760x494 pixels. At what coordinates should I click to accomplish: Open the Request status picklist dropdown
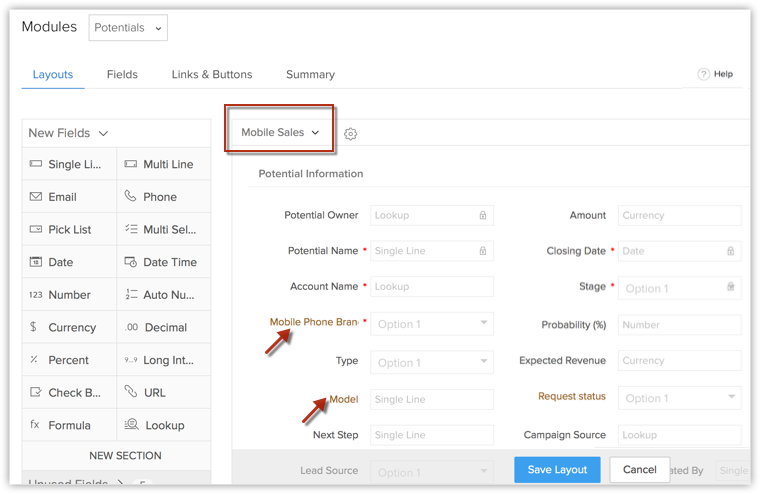pos(679,398)
